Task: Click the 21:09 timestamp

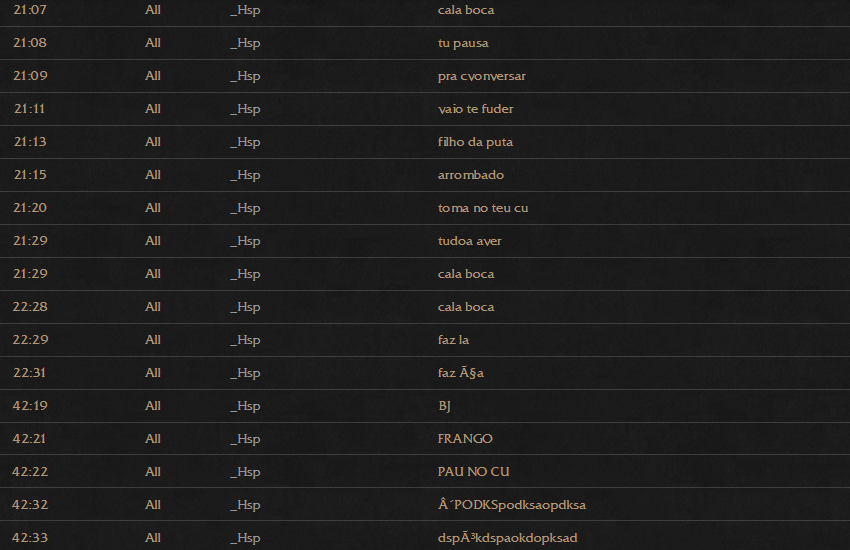Action: coord(30,75)
